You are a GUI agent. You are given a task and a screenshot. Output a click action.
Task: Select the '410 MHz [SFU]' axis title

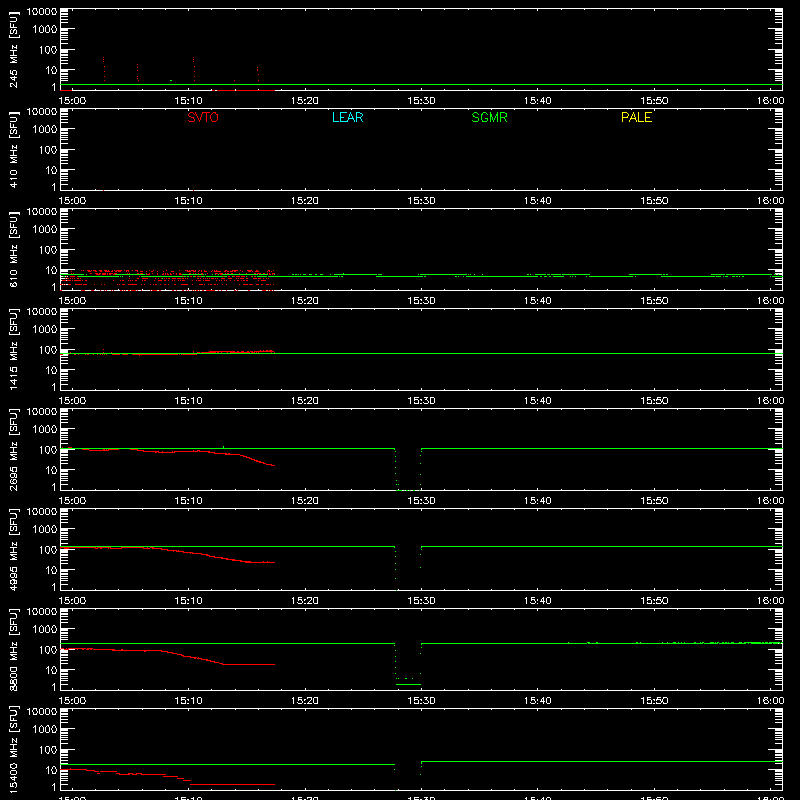[x=13, y=149]
